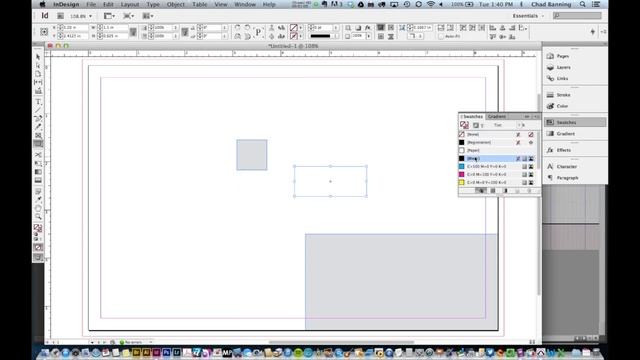The height and width of the screenshot is (360, 640).
Task: Click the small gray square on the page
Action: (x=252, y=155)
